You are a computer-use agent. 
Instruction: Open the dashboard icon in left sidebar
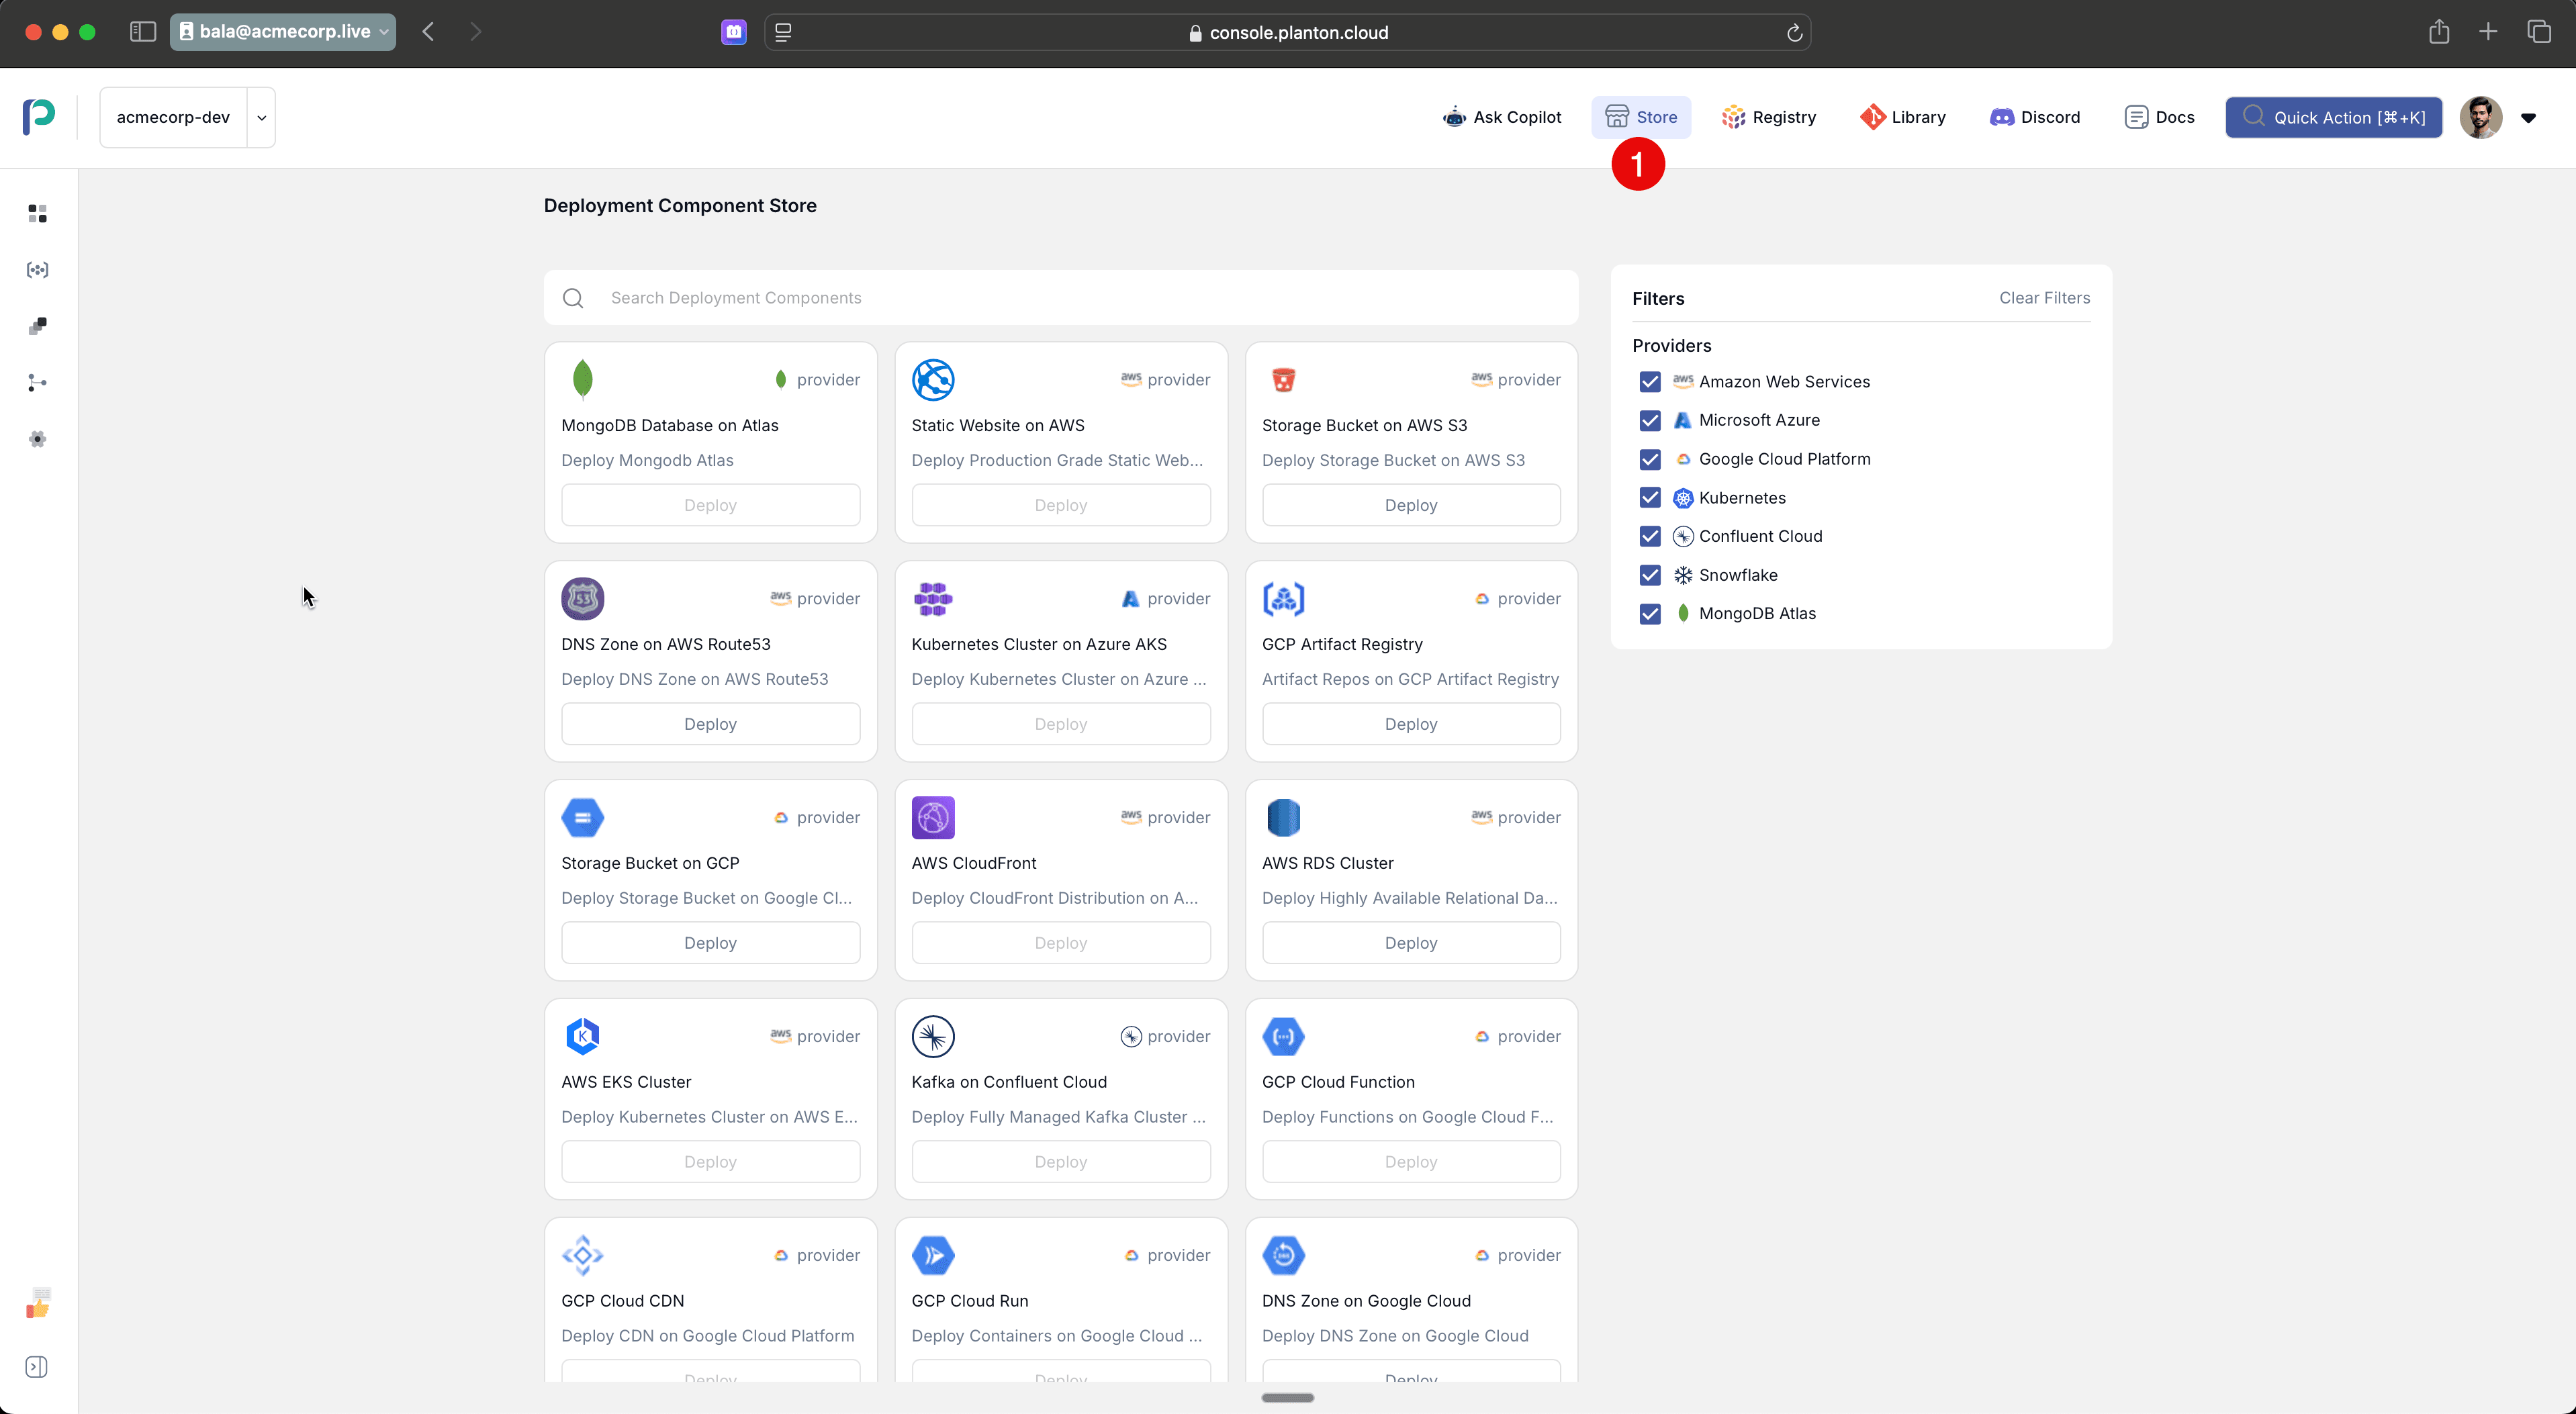click(x=37, y=213)
